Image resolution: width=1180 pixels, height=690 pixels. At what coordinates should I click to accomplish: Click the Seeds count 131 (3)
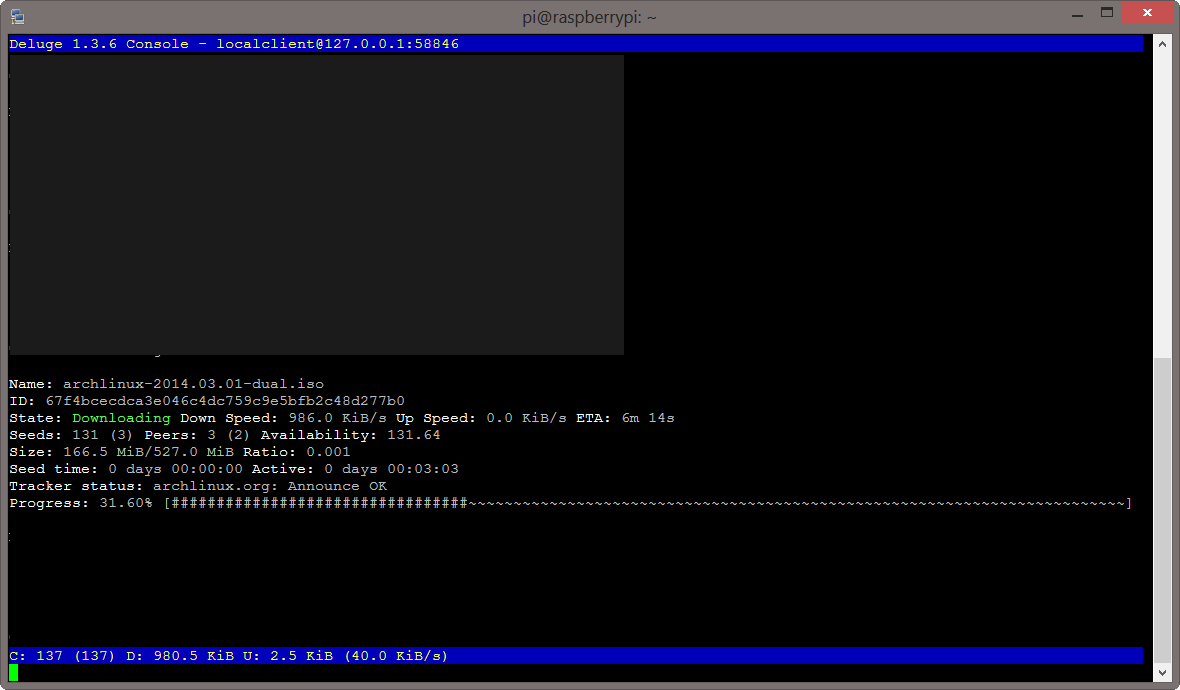click(102, 435)
